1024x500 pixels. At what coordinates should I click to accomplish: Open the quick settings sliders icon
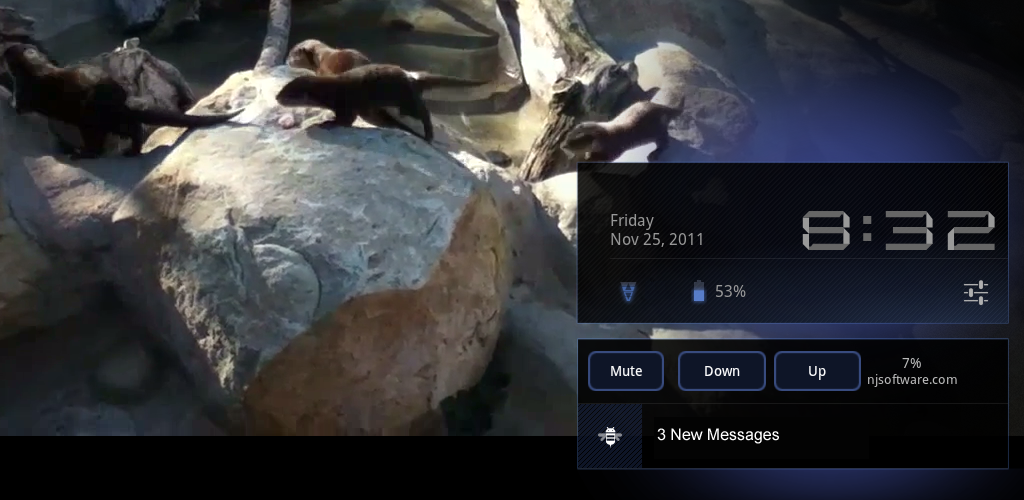pos(976,292)
